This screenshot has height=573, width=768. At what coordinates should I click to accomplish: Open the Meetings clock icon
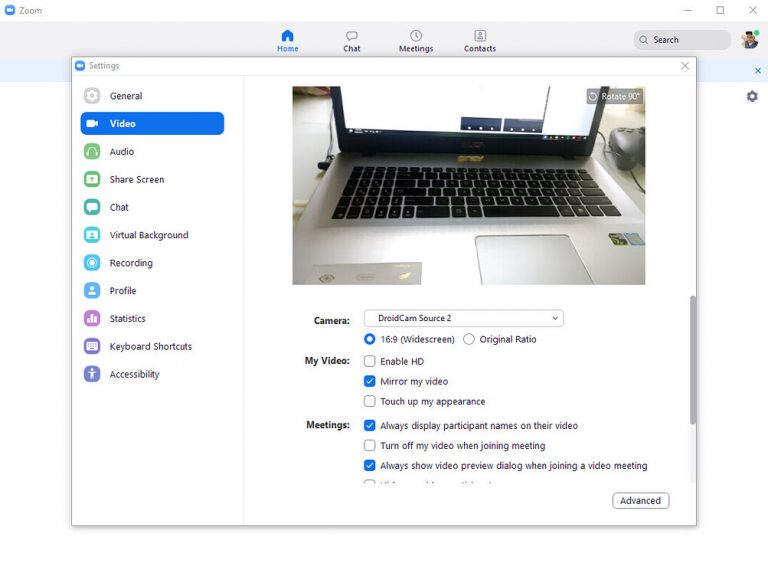click(x=416, y=36)
